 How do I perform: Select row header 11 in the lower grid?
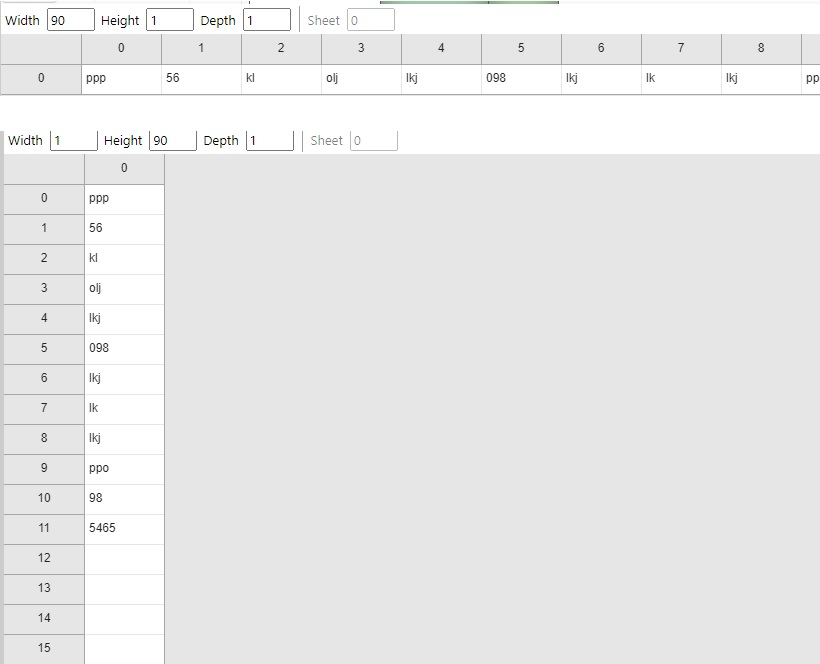click(44, 530)
